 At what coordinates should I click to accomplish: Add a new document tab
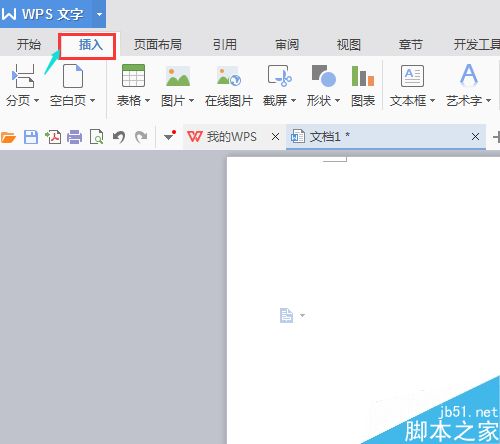496,137
